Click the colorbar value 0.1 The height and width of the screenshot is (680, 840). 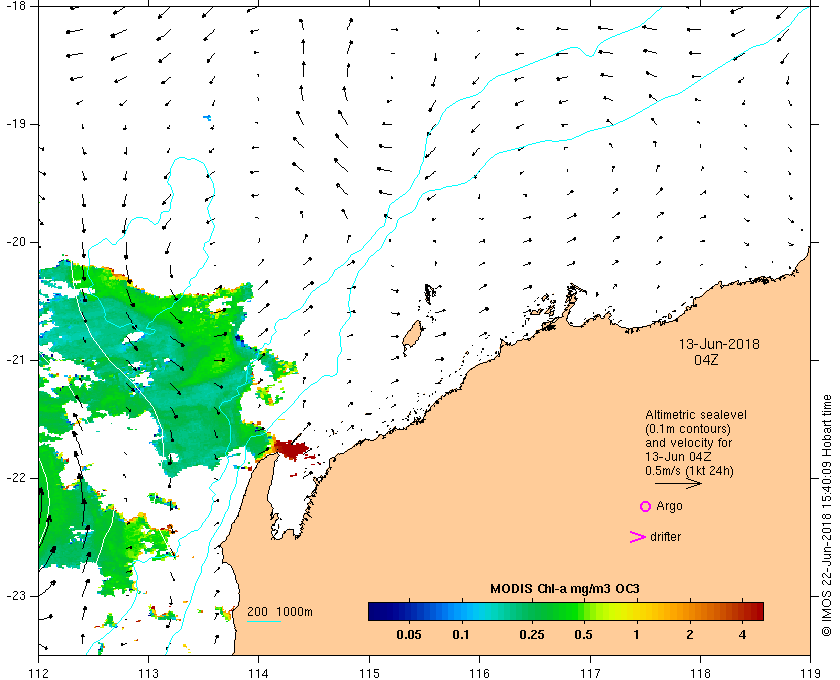click(x=461, y=635)
